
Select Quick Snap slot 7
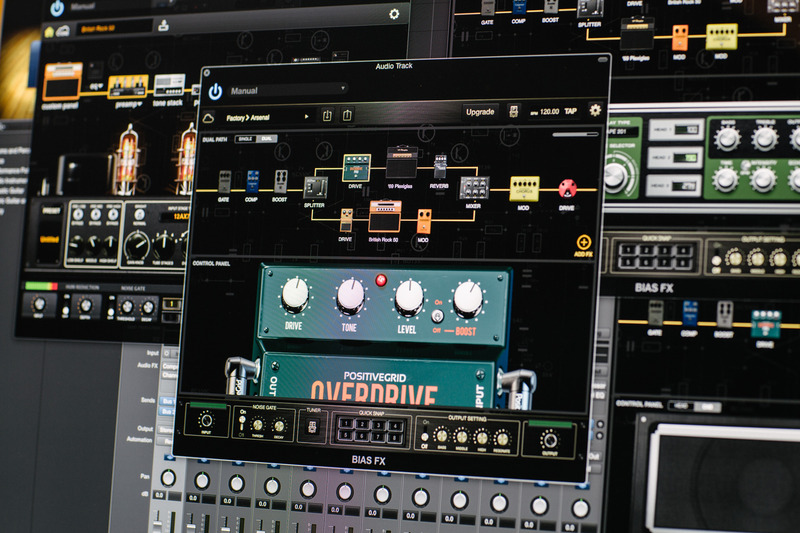379,437
